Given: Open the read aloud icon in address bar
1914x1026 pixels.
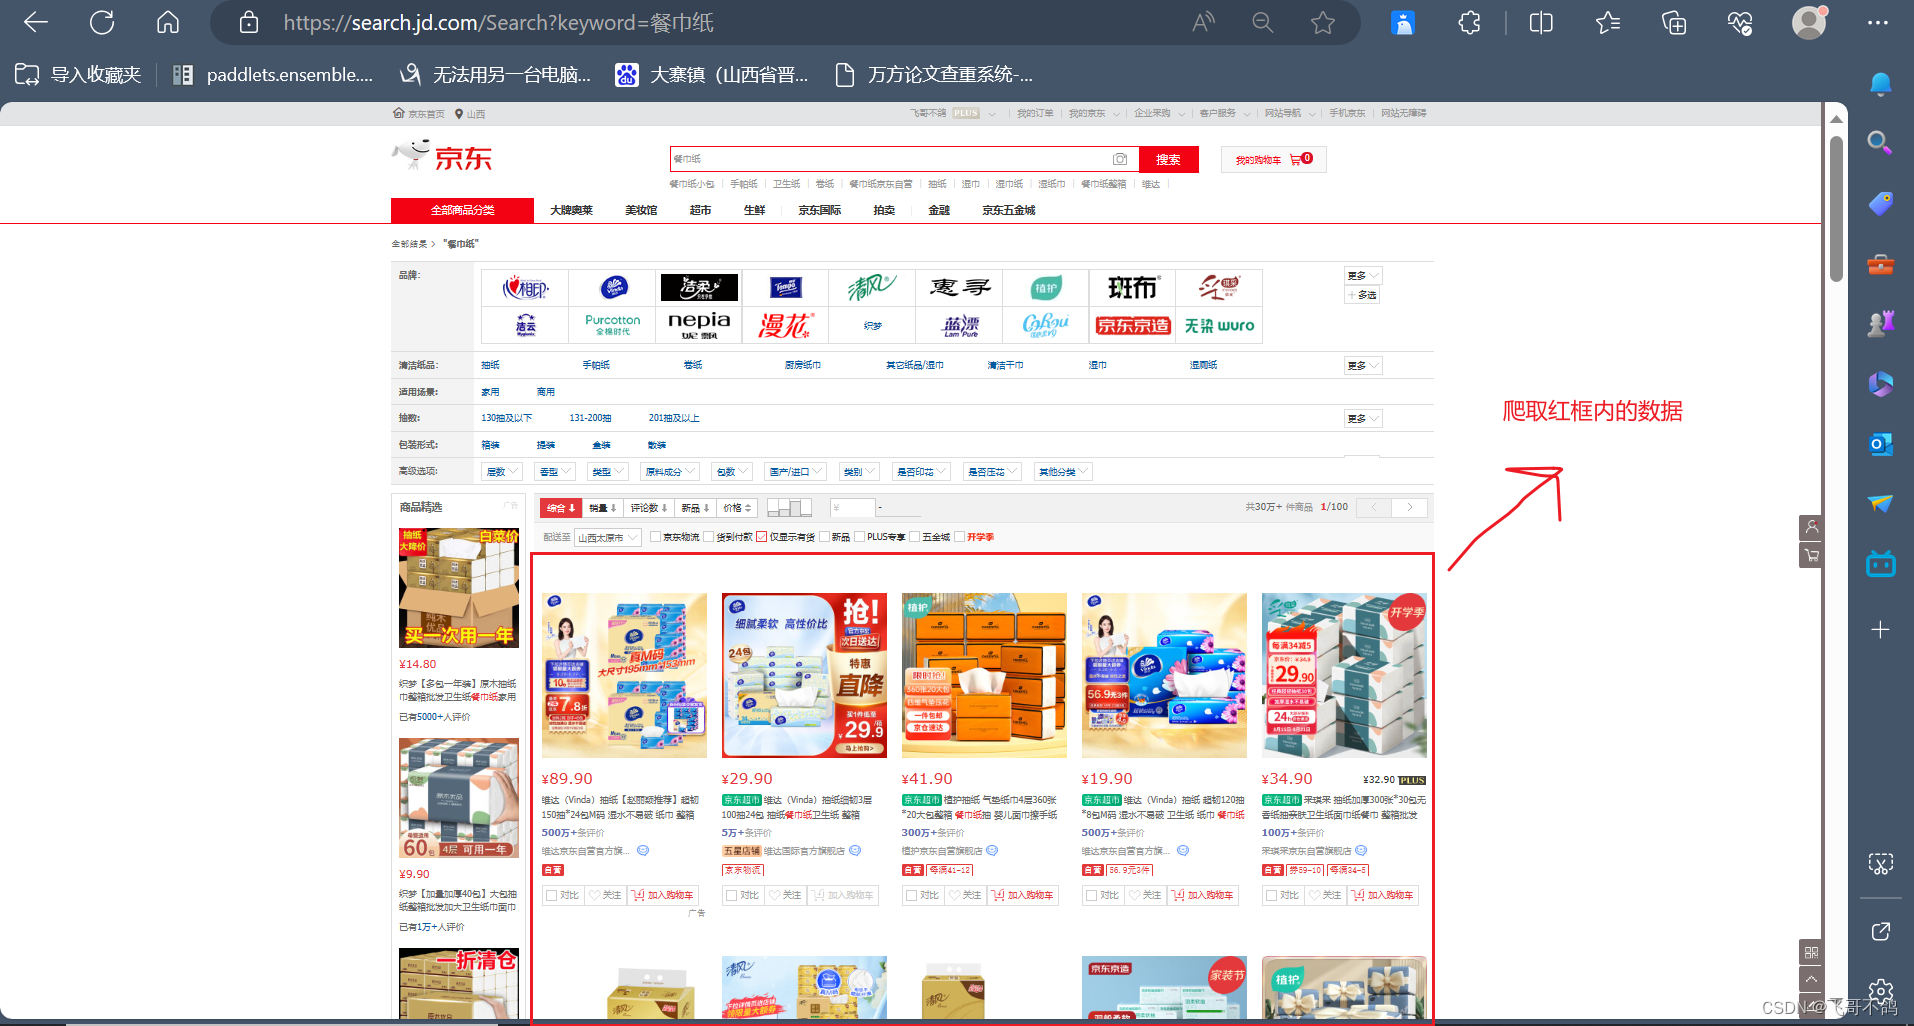Looking at the screenshot, I should [x=1203, y=22].
